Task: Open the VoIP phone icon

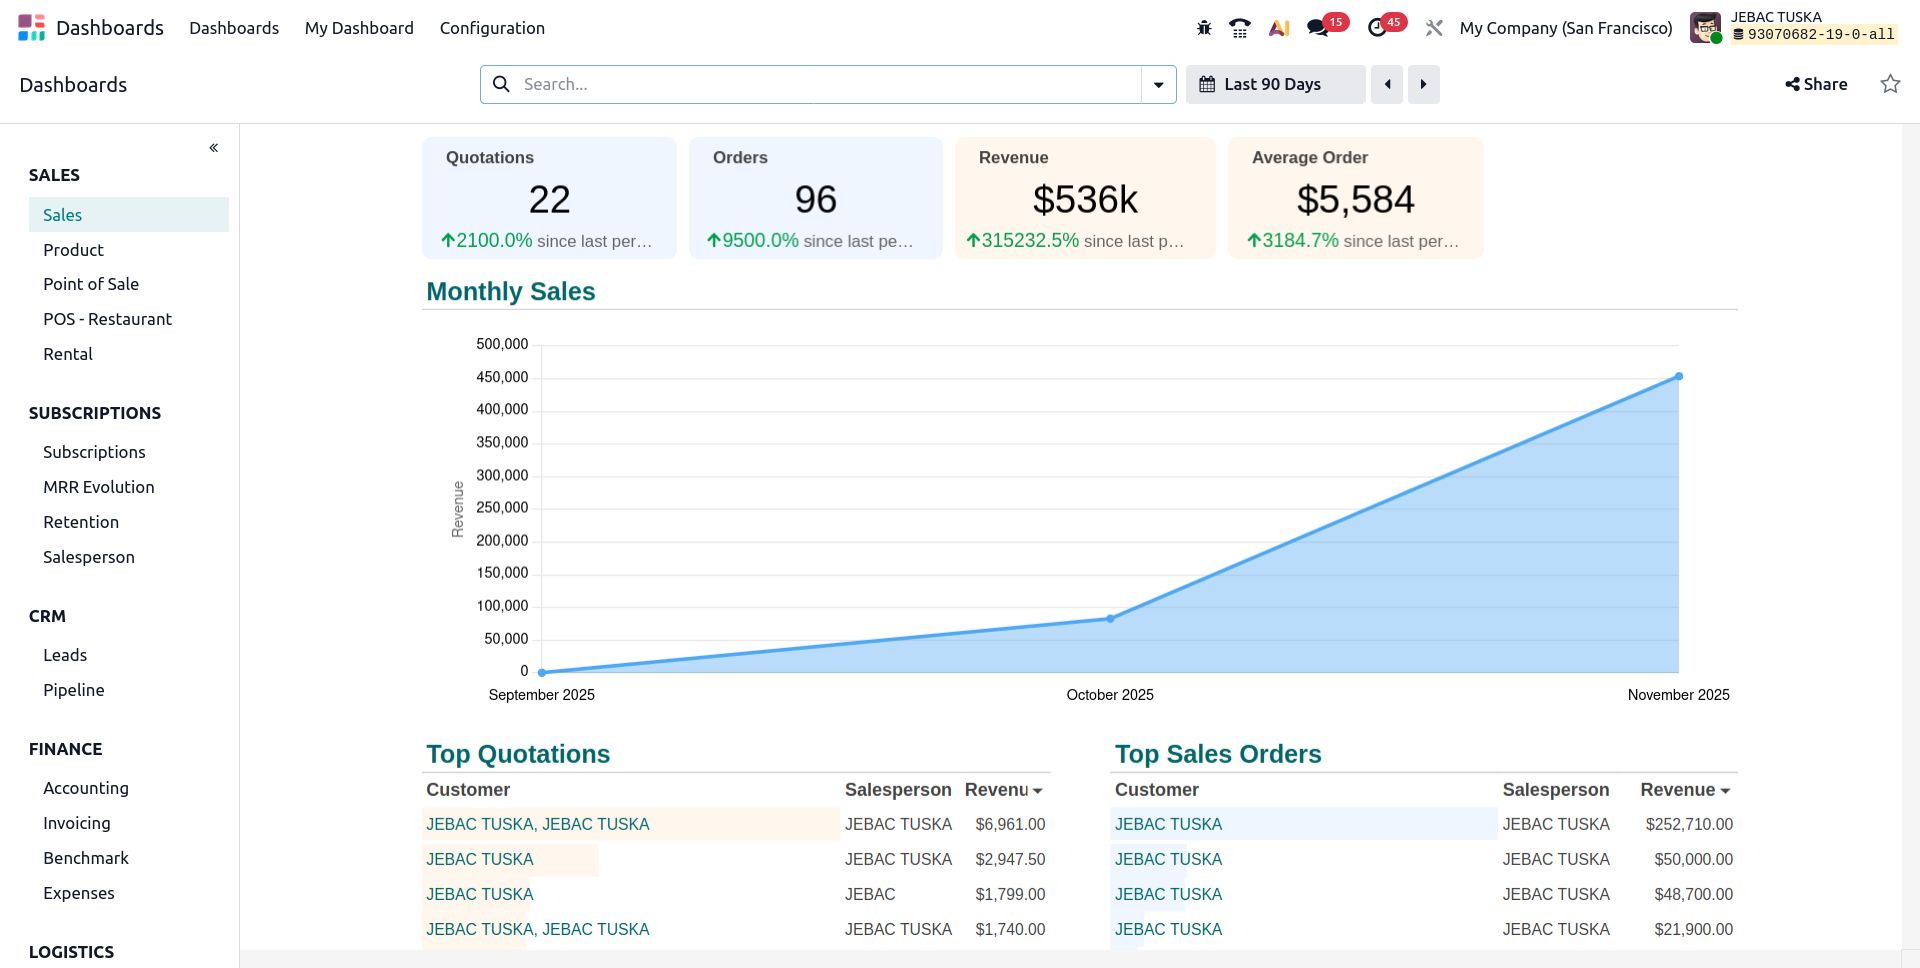Action: (x=1240, y=28)
